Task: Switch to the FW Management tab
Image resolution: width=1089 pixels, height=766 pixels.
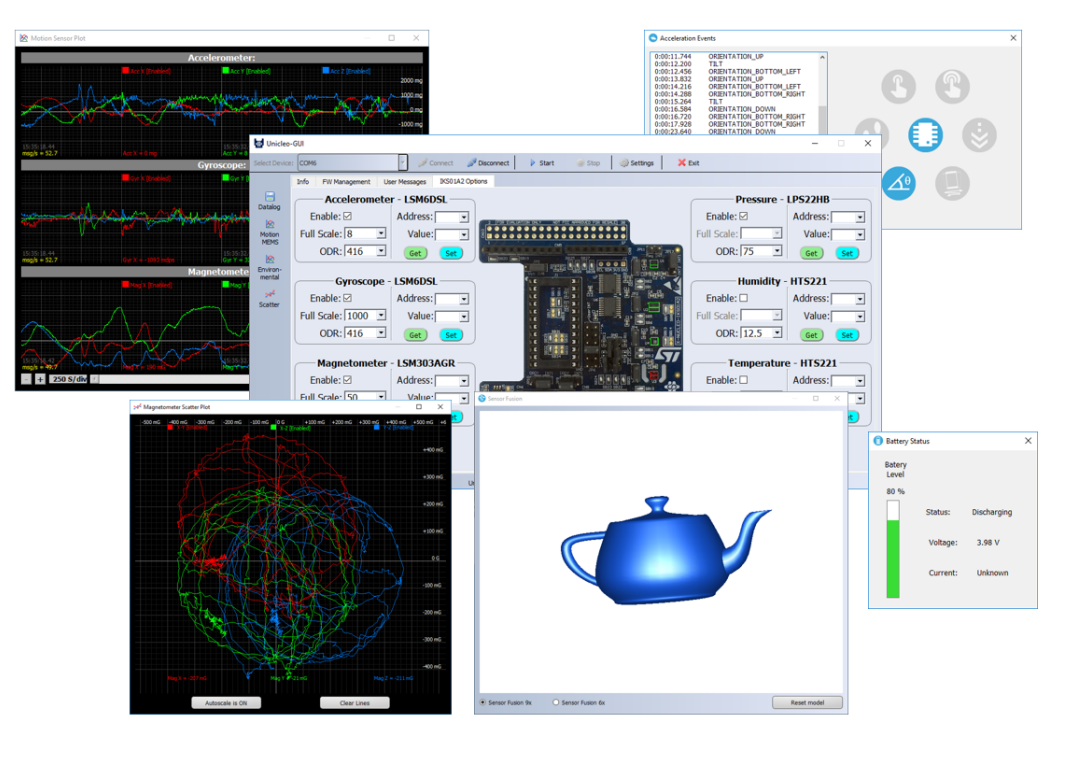Action: (345, 183)
